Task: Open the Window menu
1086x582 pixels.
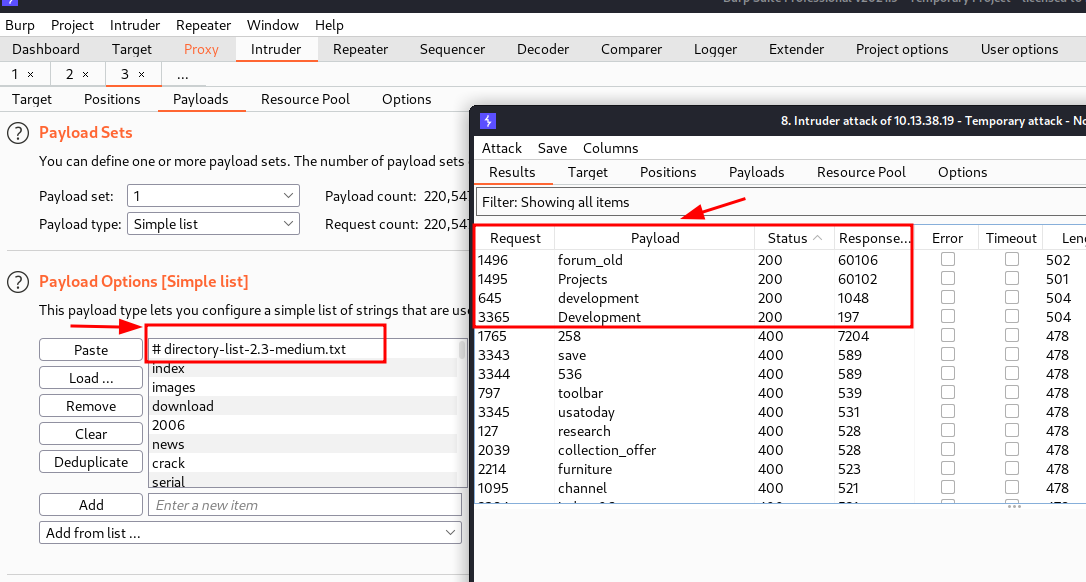Action: (x=273, y=26)
